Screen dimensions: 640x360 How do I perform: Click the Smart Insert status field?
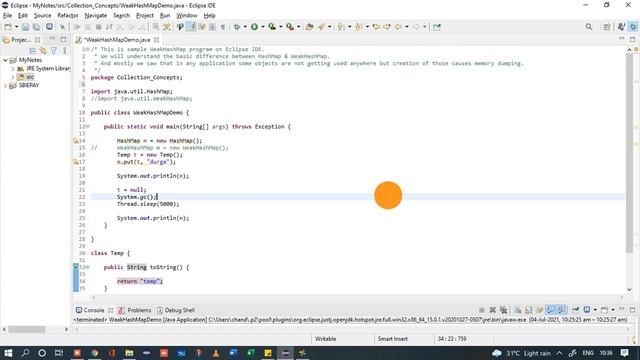pos(392,339)
